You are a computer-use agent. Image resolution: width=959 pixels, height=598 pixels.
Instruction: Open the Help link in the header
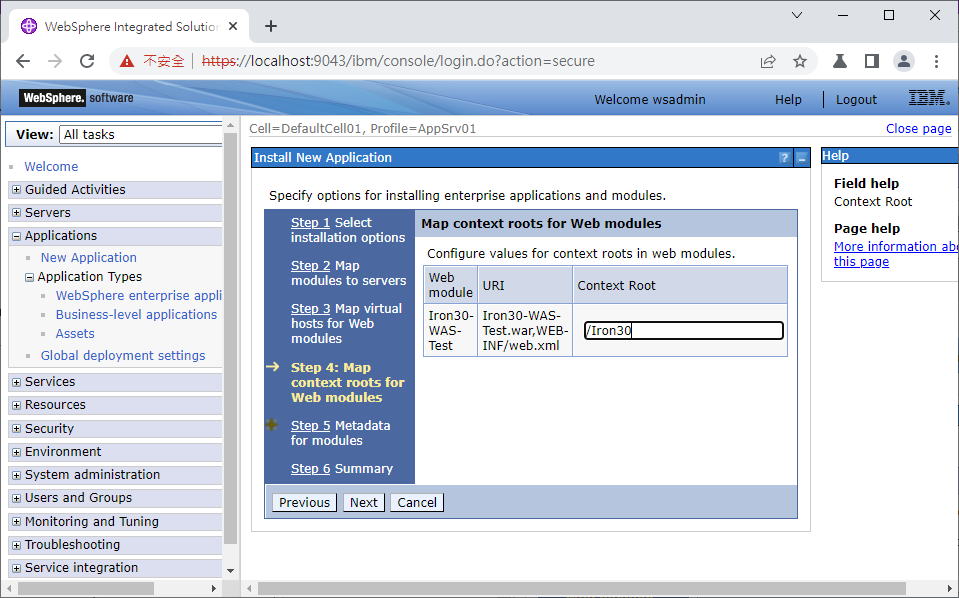pos(788,100)
